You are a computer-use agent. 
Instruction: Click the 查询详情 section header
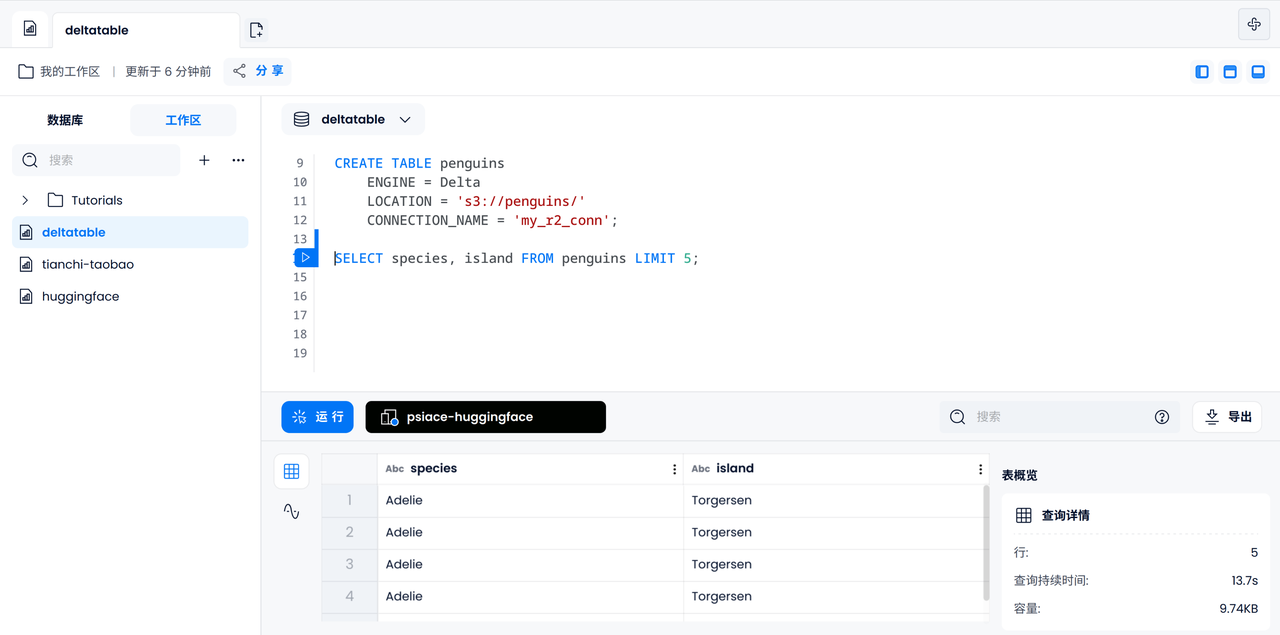pyautogui.click(x=1066, y=515)
